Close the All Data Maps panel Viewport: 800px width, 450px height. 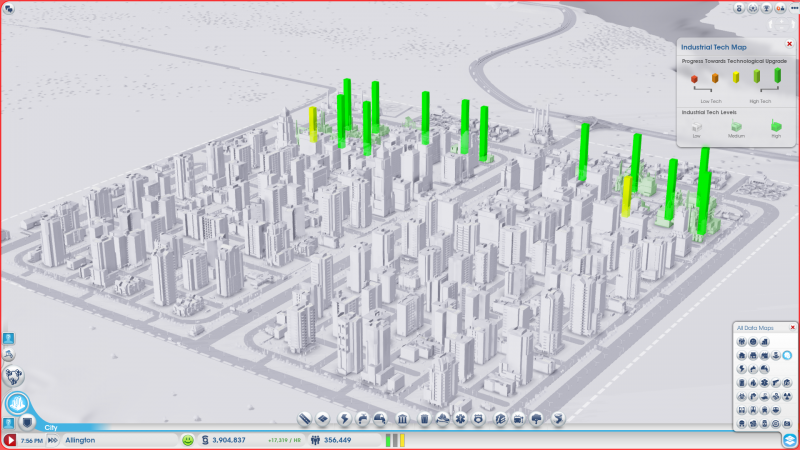click(792, 327)
